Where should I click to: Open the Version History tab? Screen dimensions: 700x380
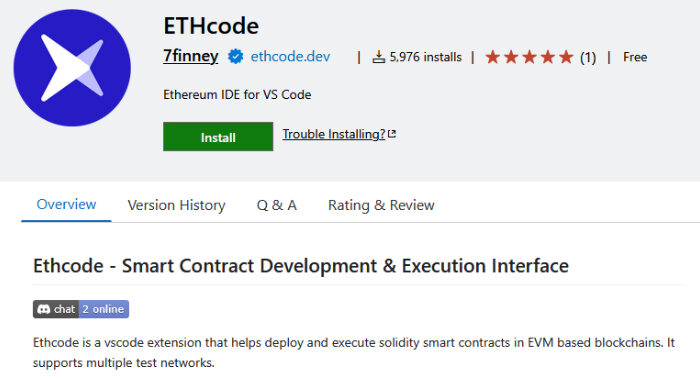click(176, 205)
